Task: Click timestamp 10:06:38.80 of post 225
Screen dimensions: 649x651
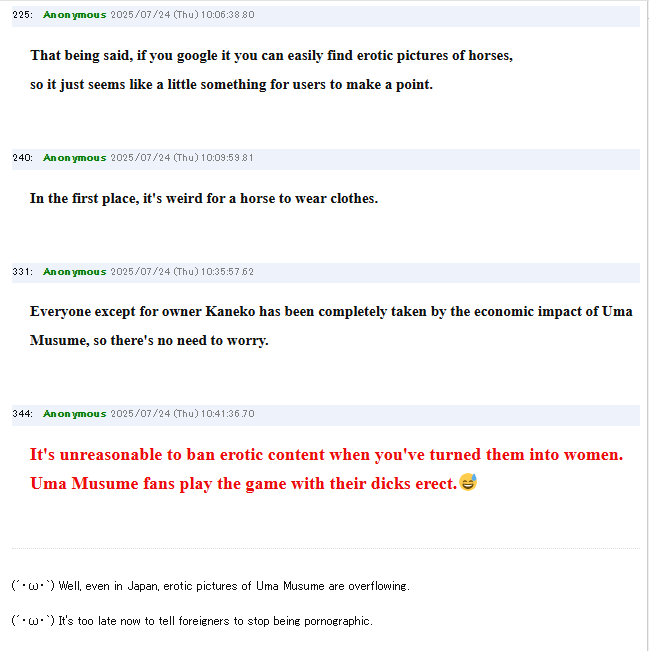Action: tap(228, 15)
